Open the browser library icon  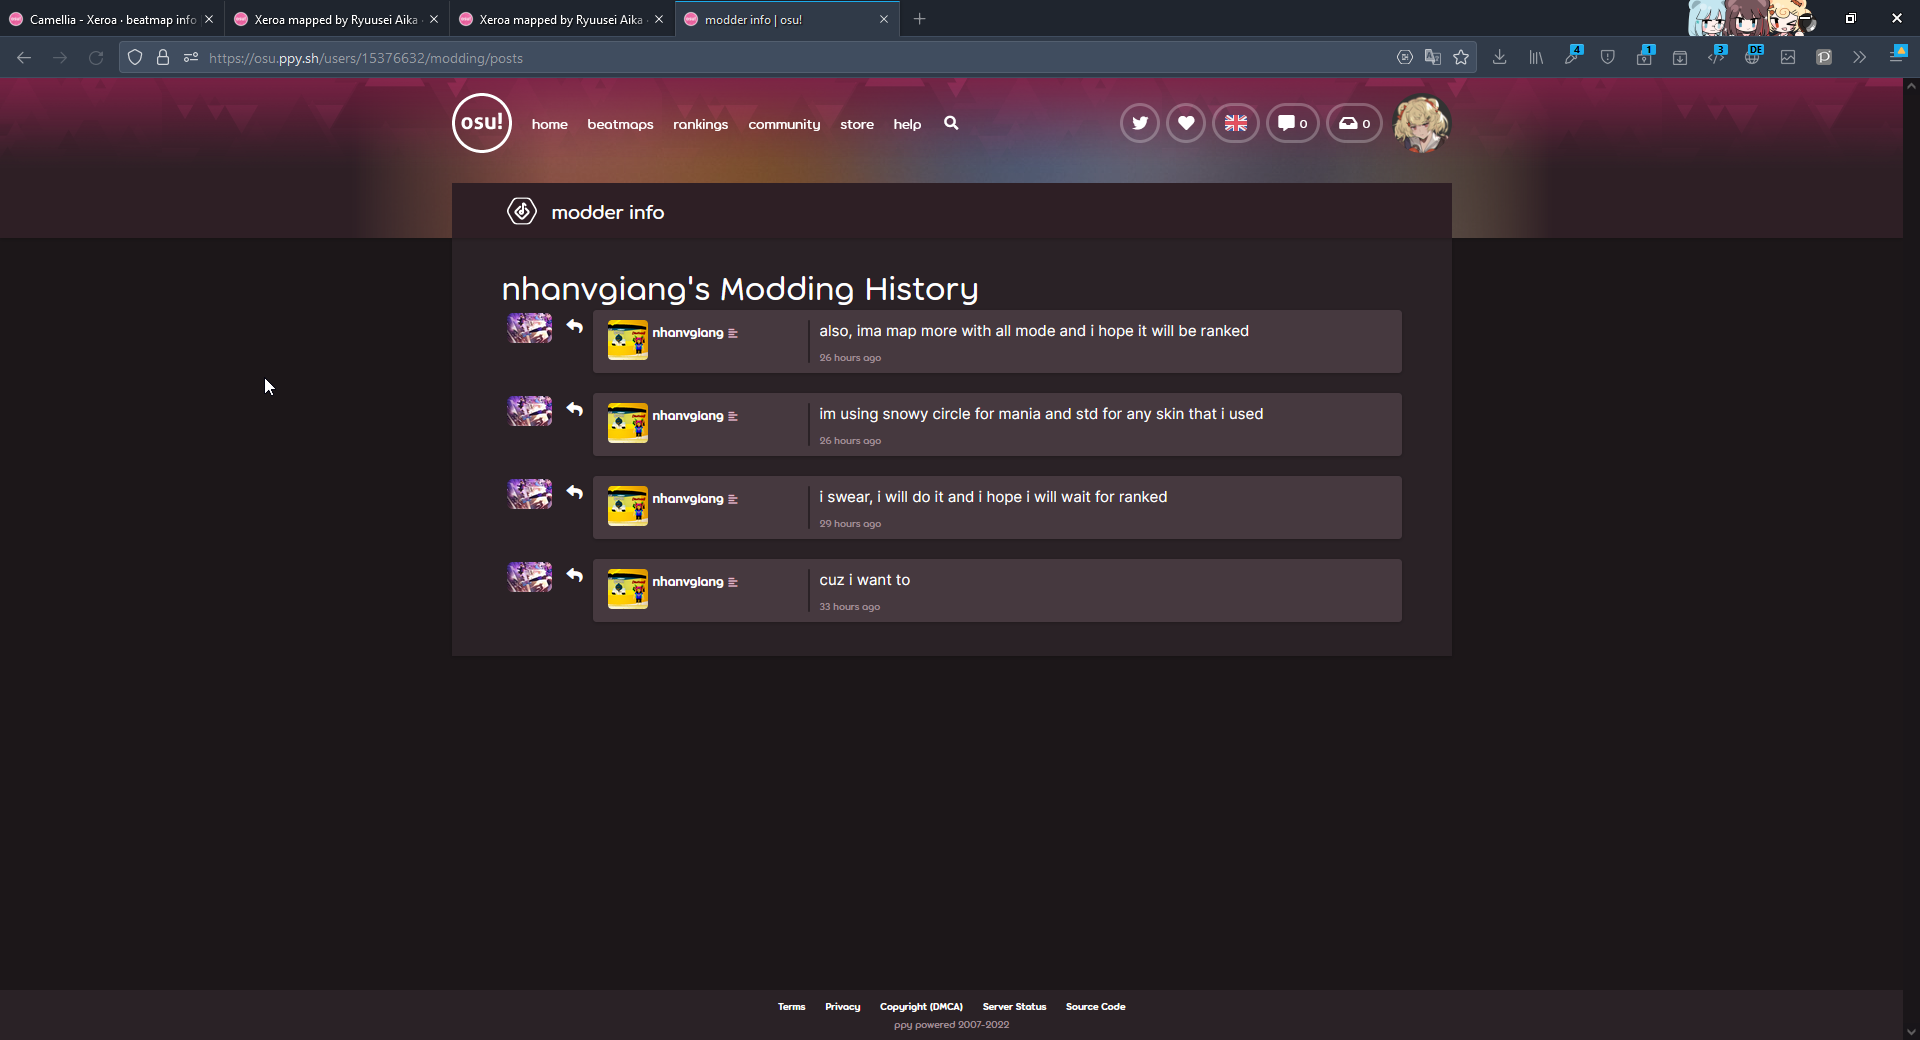point(1535,58)
